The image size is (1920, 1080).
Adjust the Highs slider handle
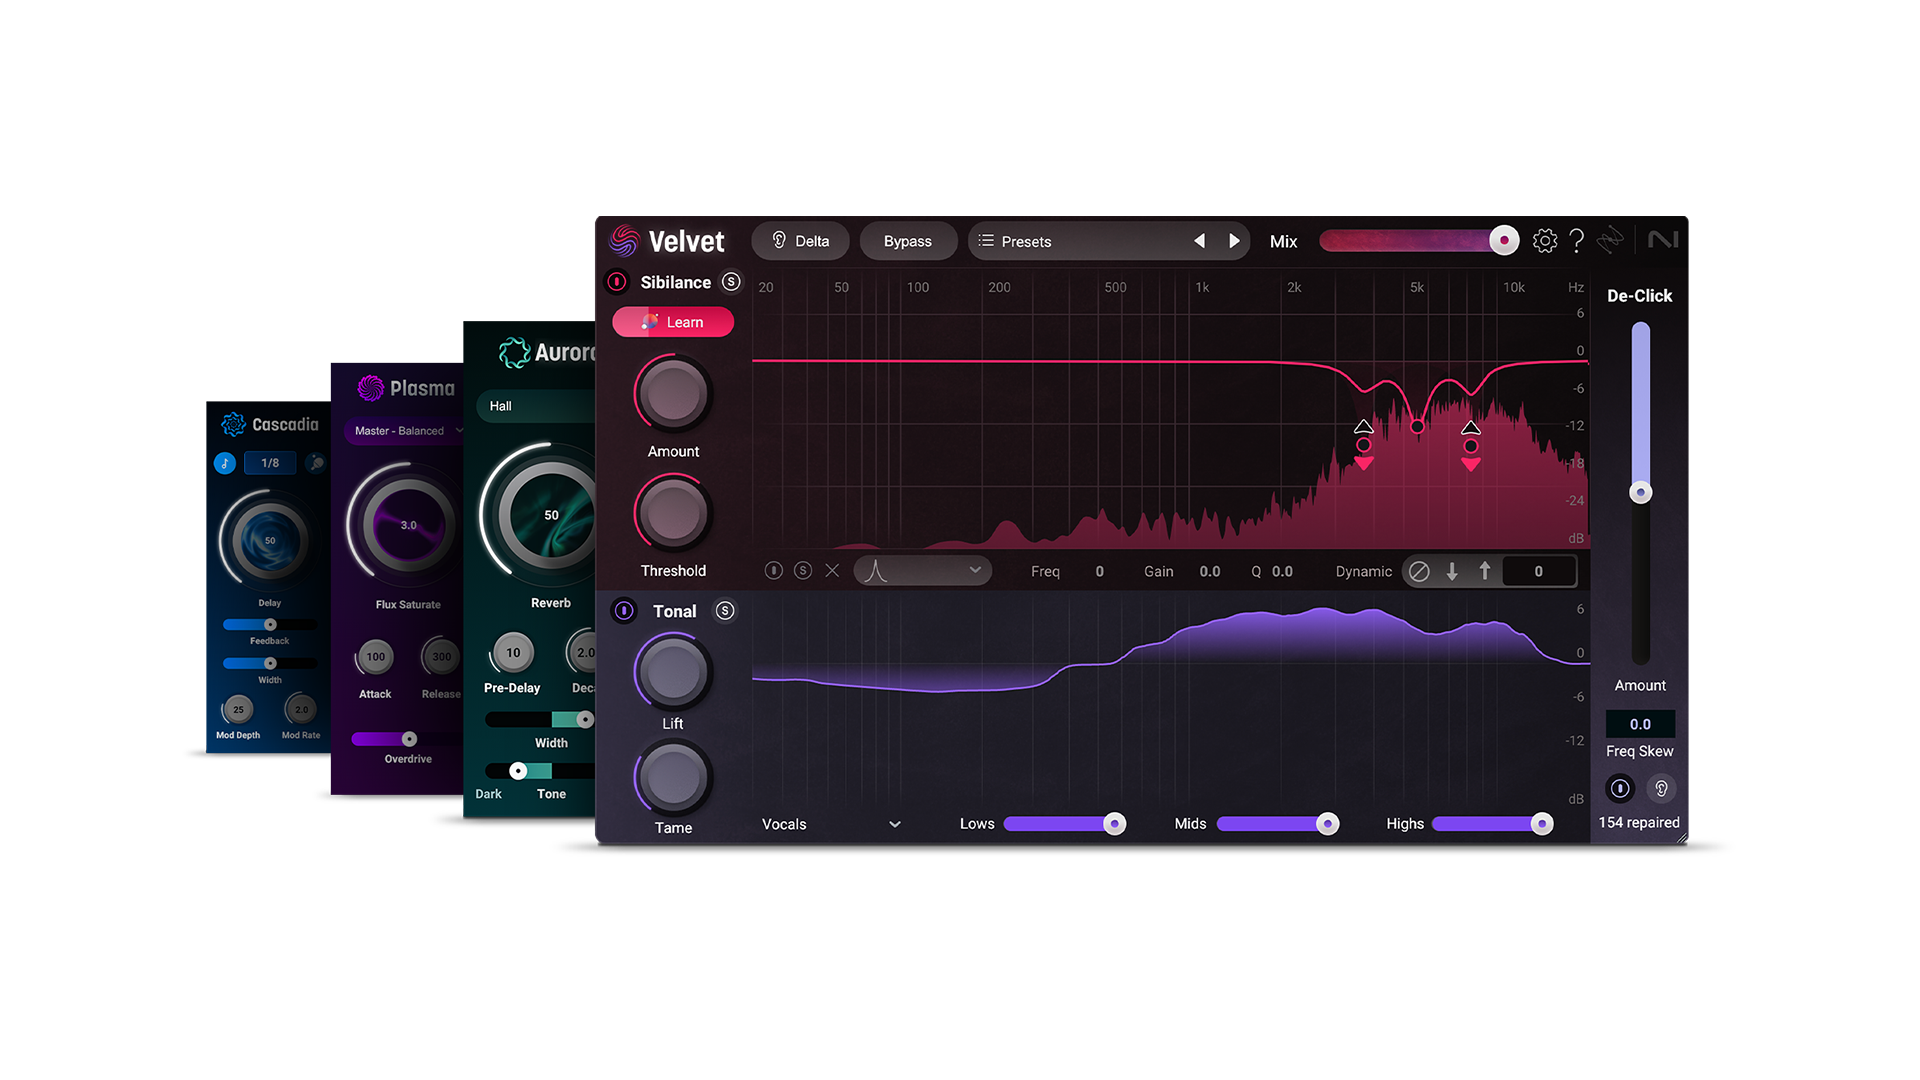click(x=1542, y=823)
